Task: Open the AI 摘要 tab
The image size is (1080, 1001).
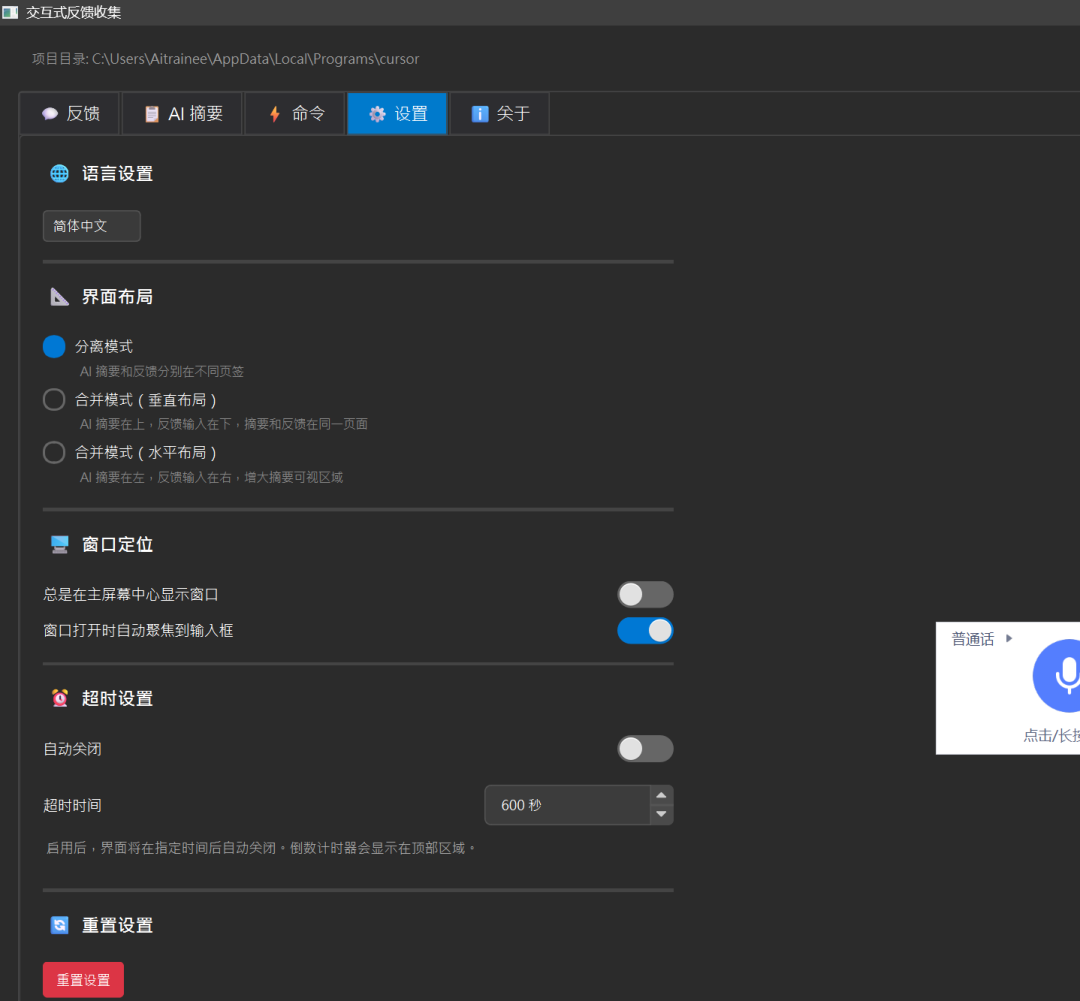Action: (x=183, y=114)
